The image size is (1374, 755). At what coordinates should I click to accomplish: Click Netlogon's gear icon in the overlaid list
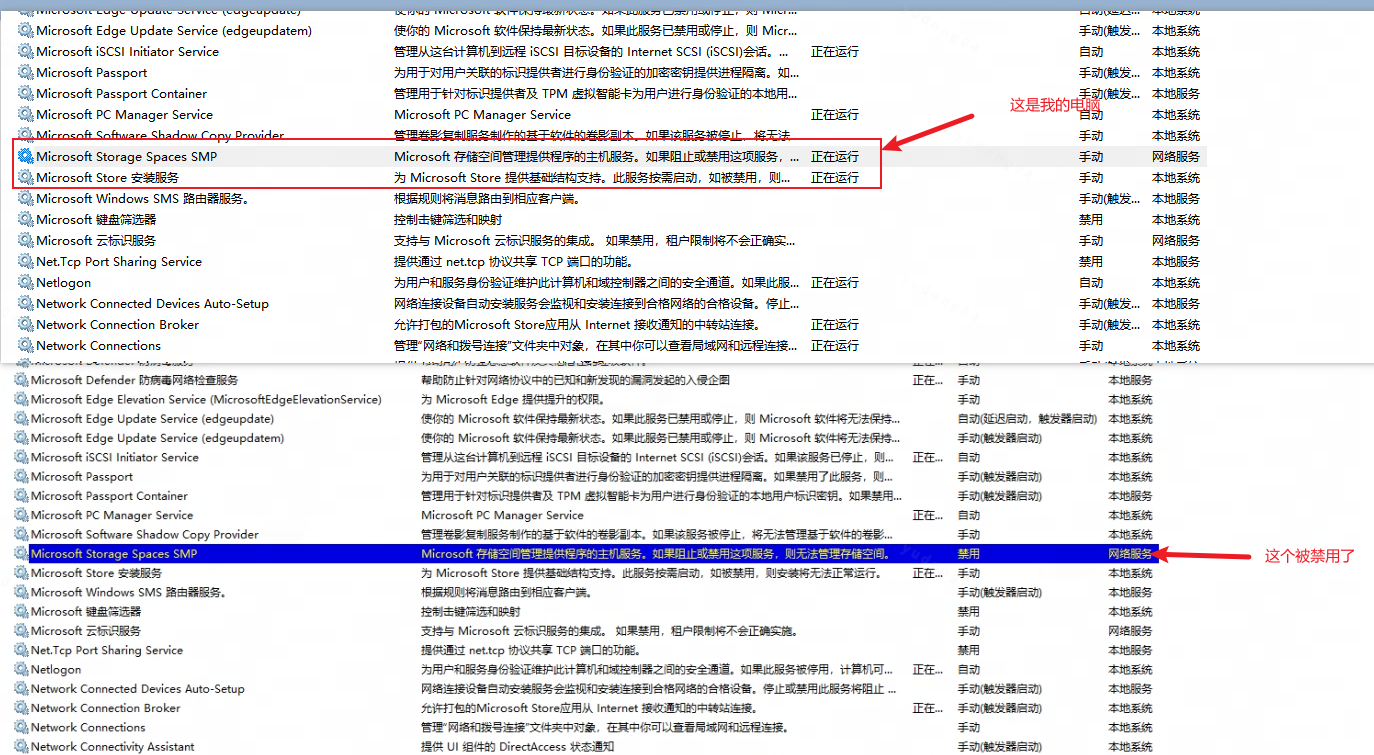[26, 282]
